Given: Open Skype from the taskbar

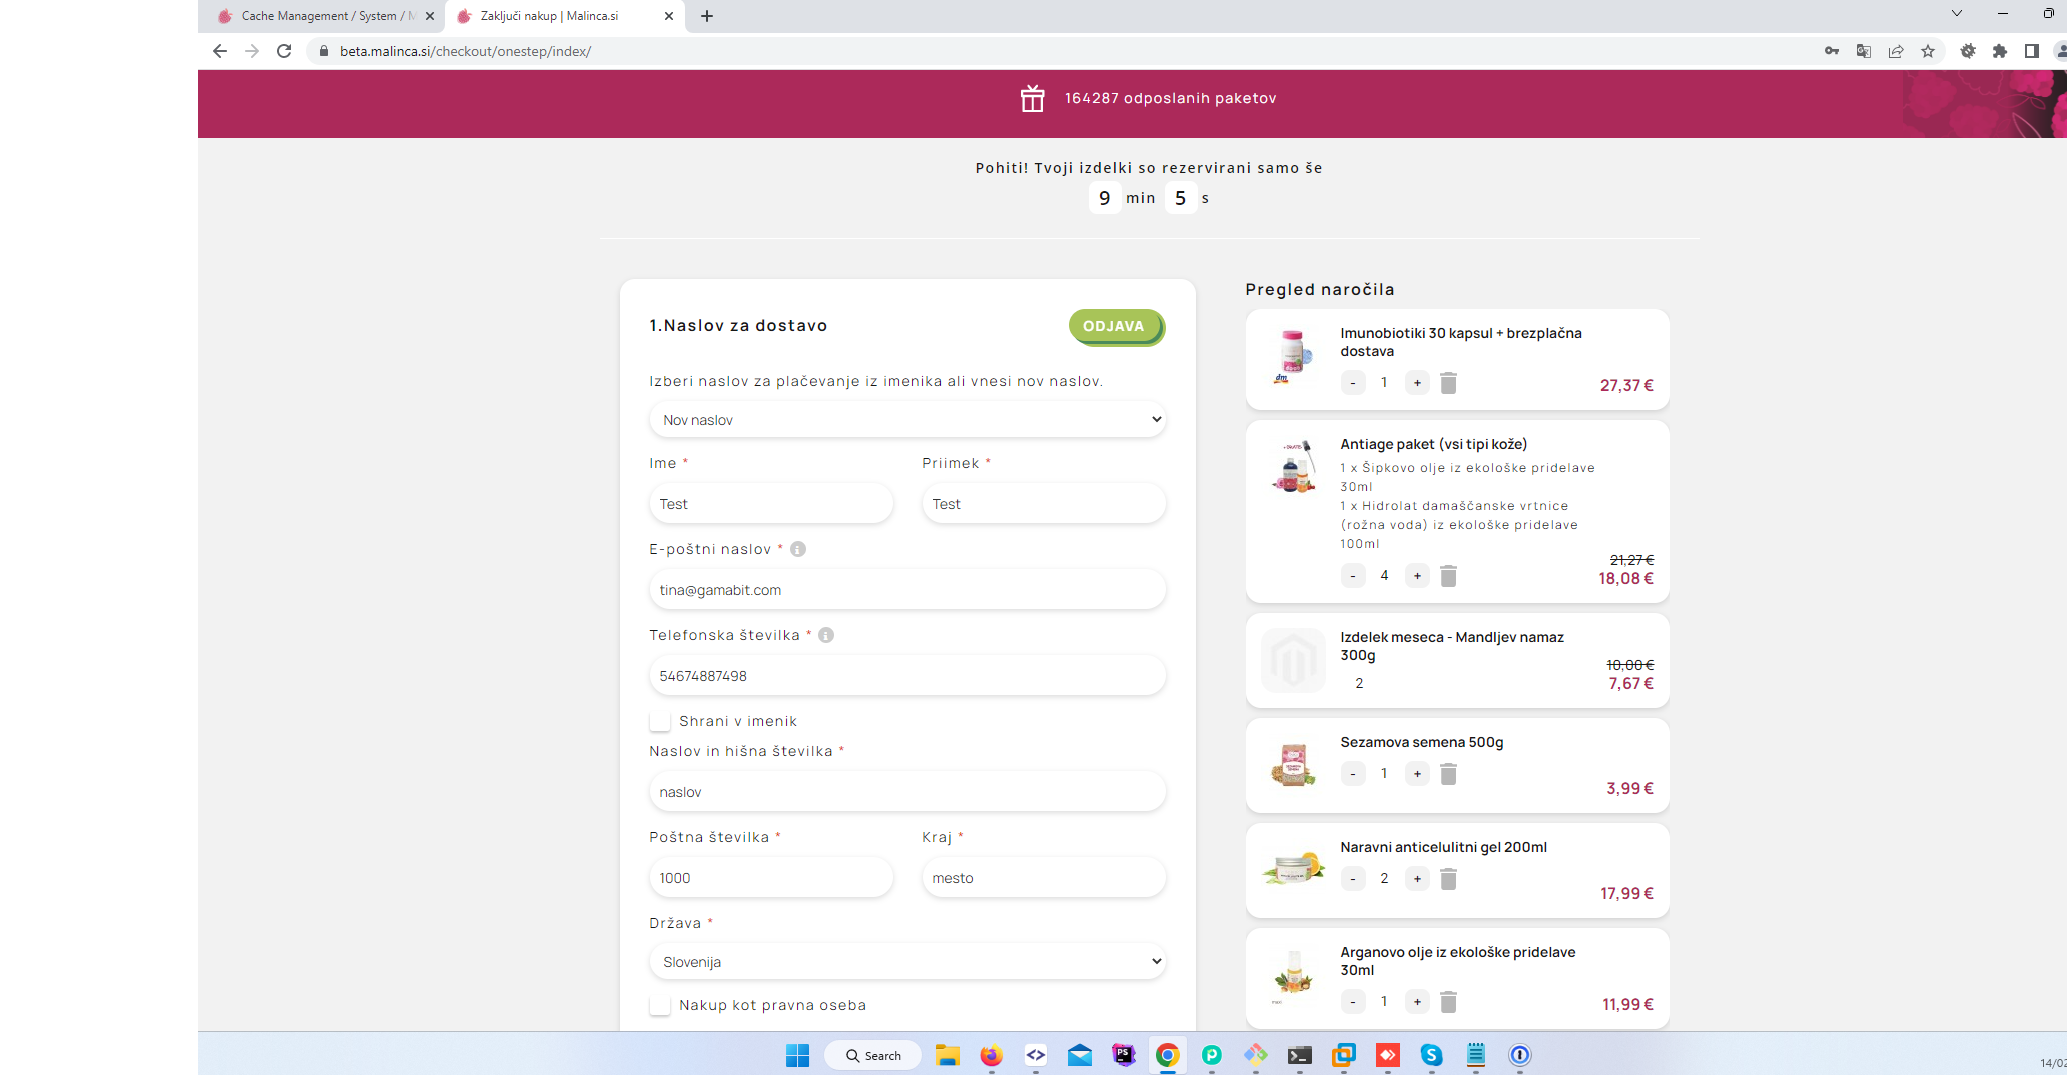Looking at the screenshot, I should tap(1431, 1055).
